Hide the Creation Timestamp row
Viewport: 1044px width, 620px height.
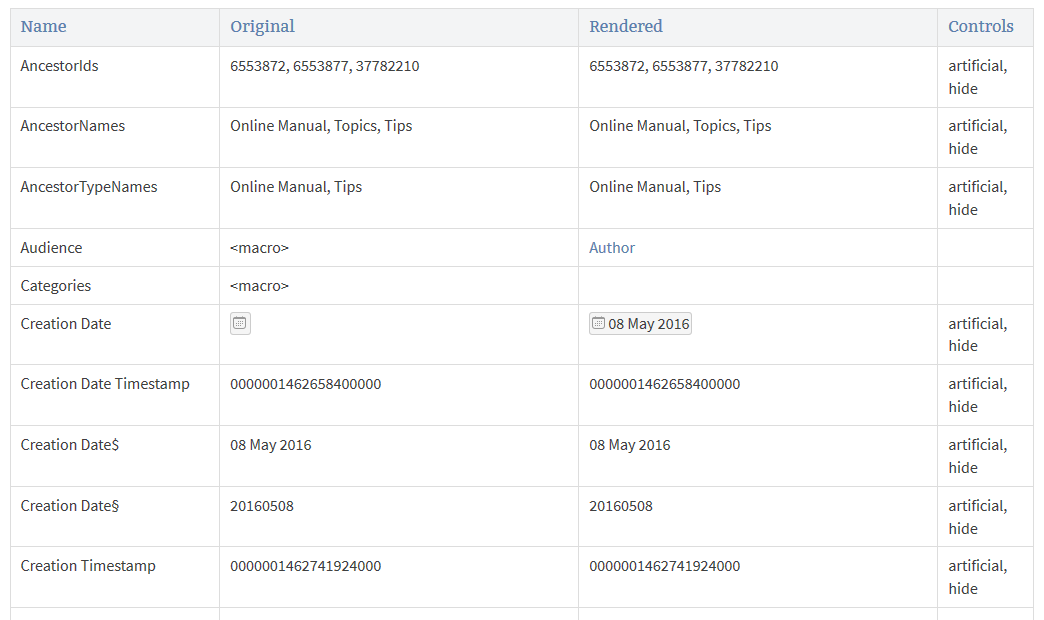(963, 589)
